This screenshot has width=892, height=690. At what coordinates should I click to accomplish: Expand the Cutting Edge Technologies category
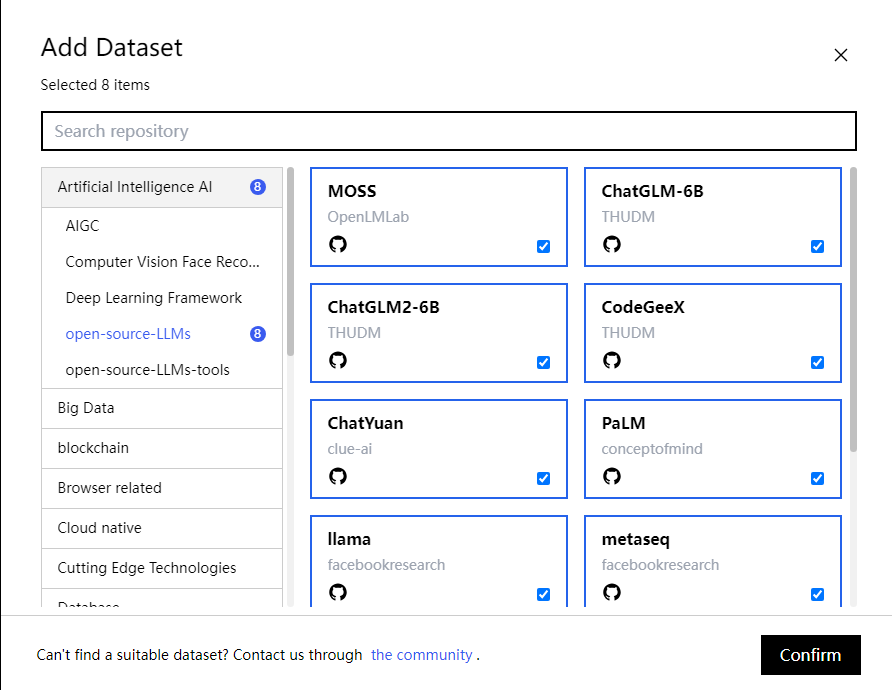pos(162,568)
